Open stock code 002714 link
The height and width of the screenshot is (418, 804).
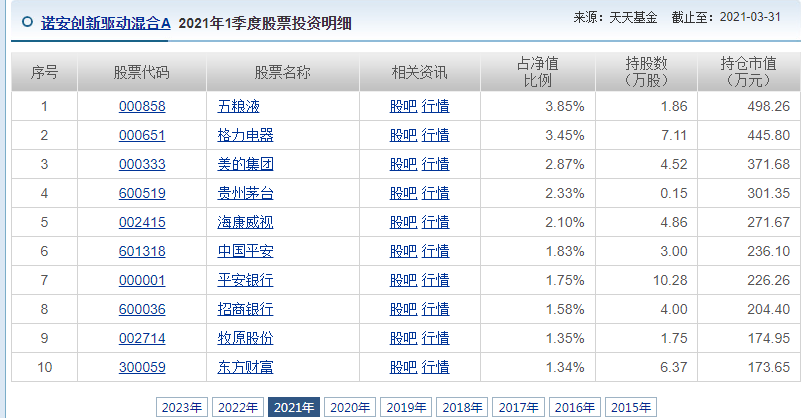point(142,338)
